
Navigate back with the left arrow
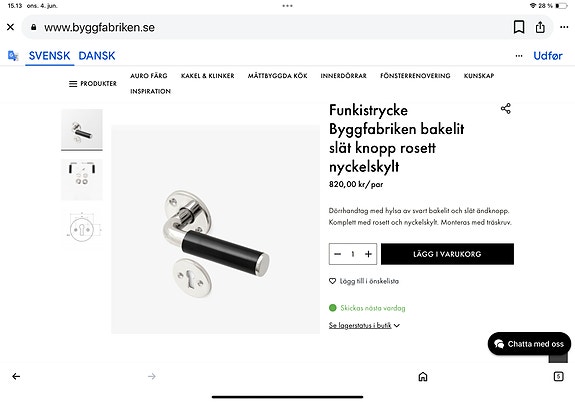point(16,376)
